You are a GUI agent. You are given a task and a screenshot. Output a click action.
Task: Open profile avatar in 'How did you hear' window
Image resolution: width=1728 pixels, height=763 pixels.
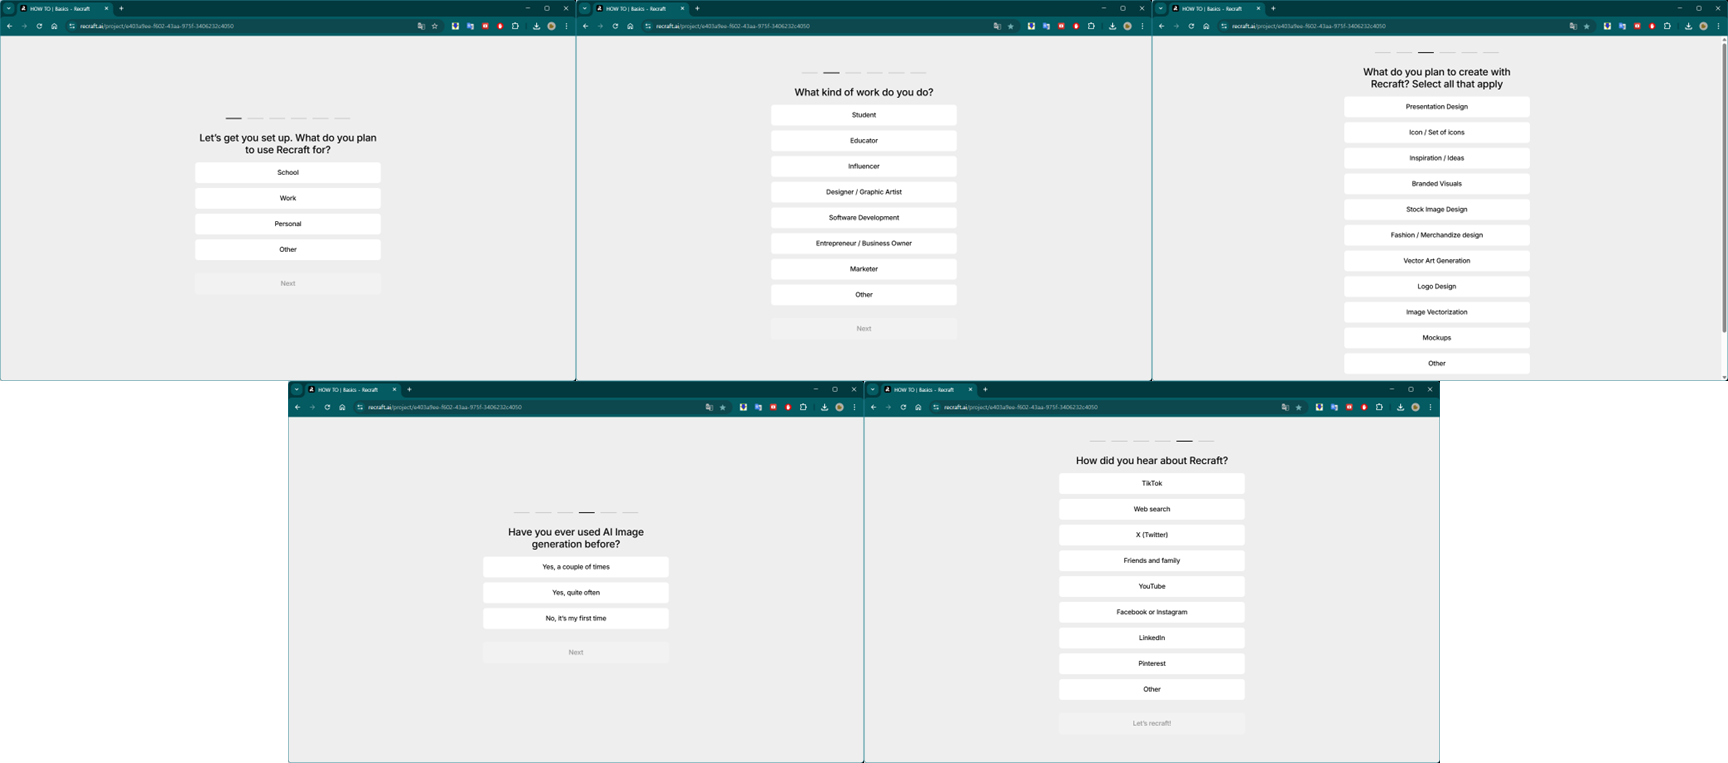click(x=1415, y=407)
